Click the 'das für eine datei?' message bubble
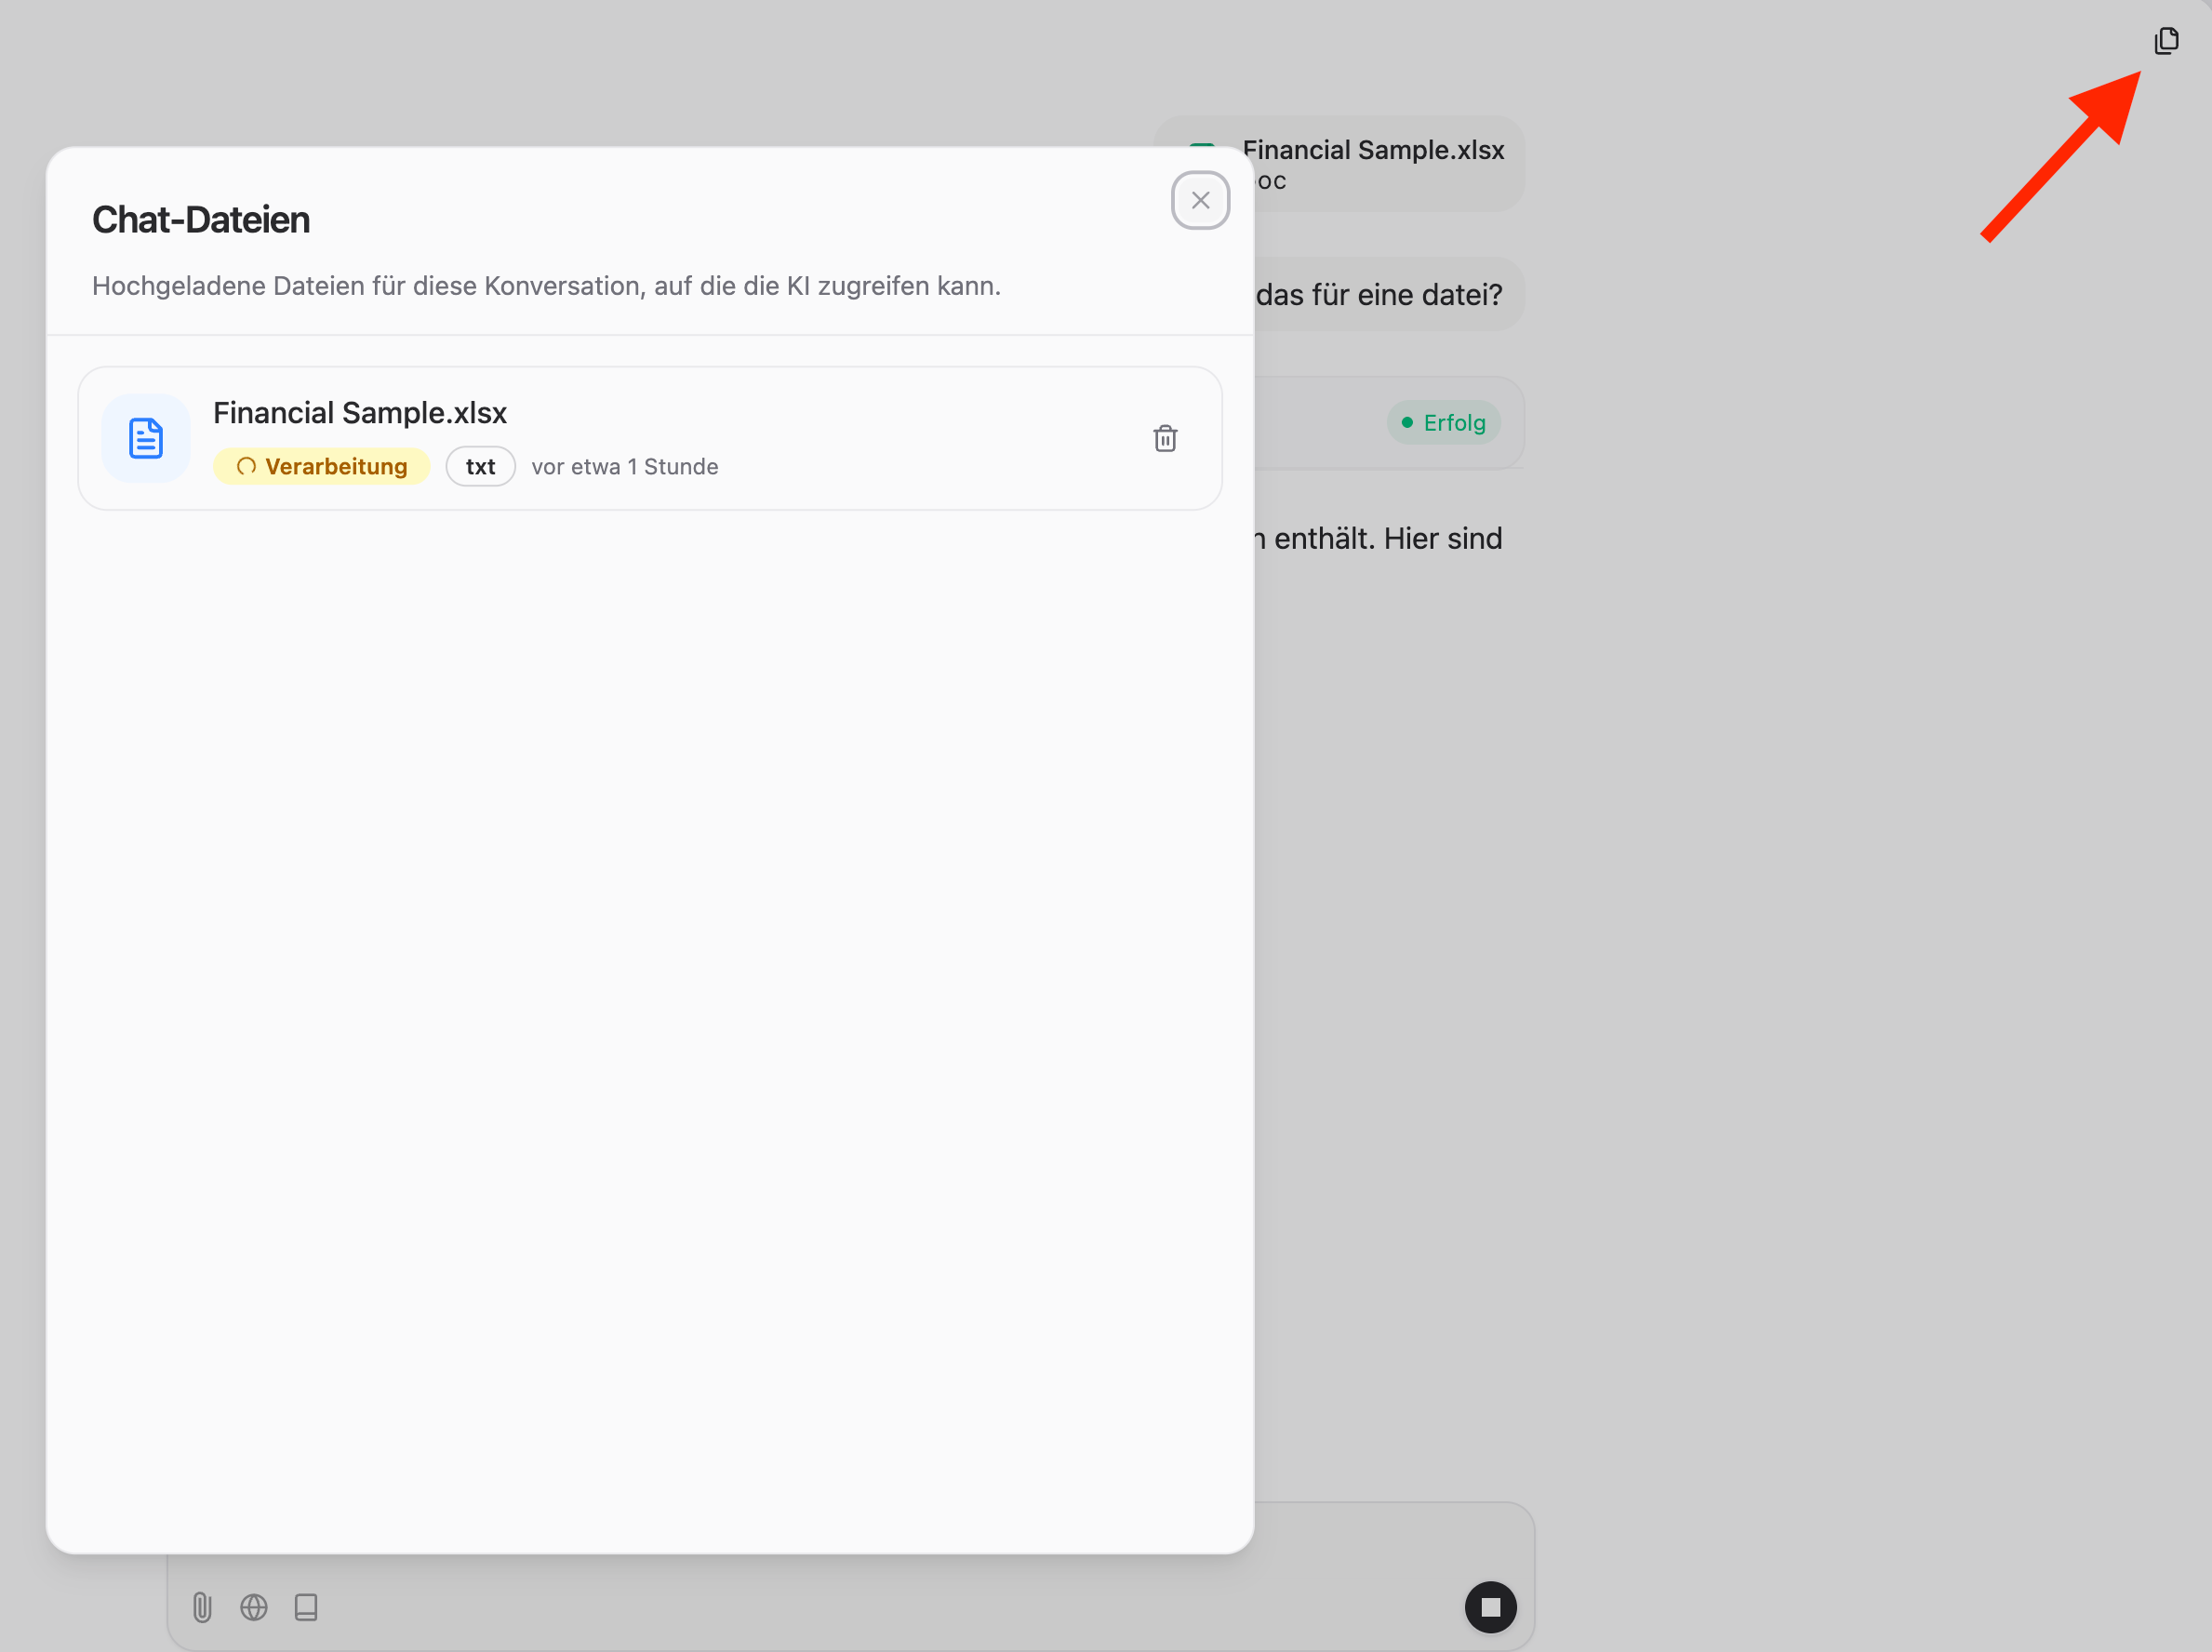Viewport: 2212px width, 1652px height. point(1388,295)
